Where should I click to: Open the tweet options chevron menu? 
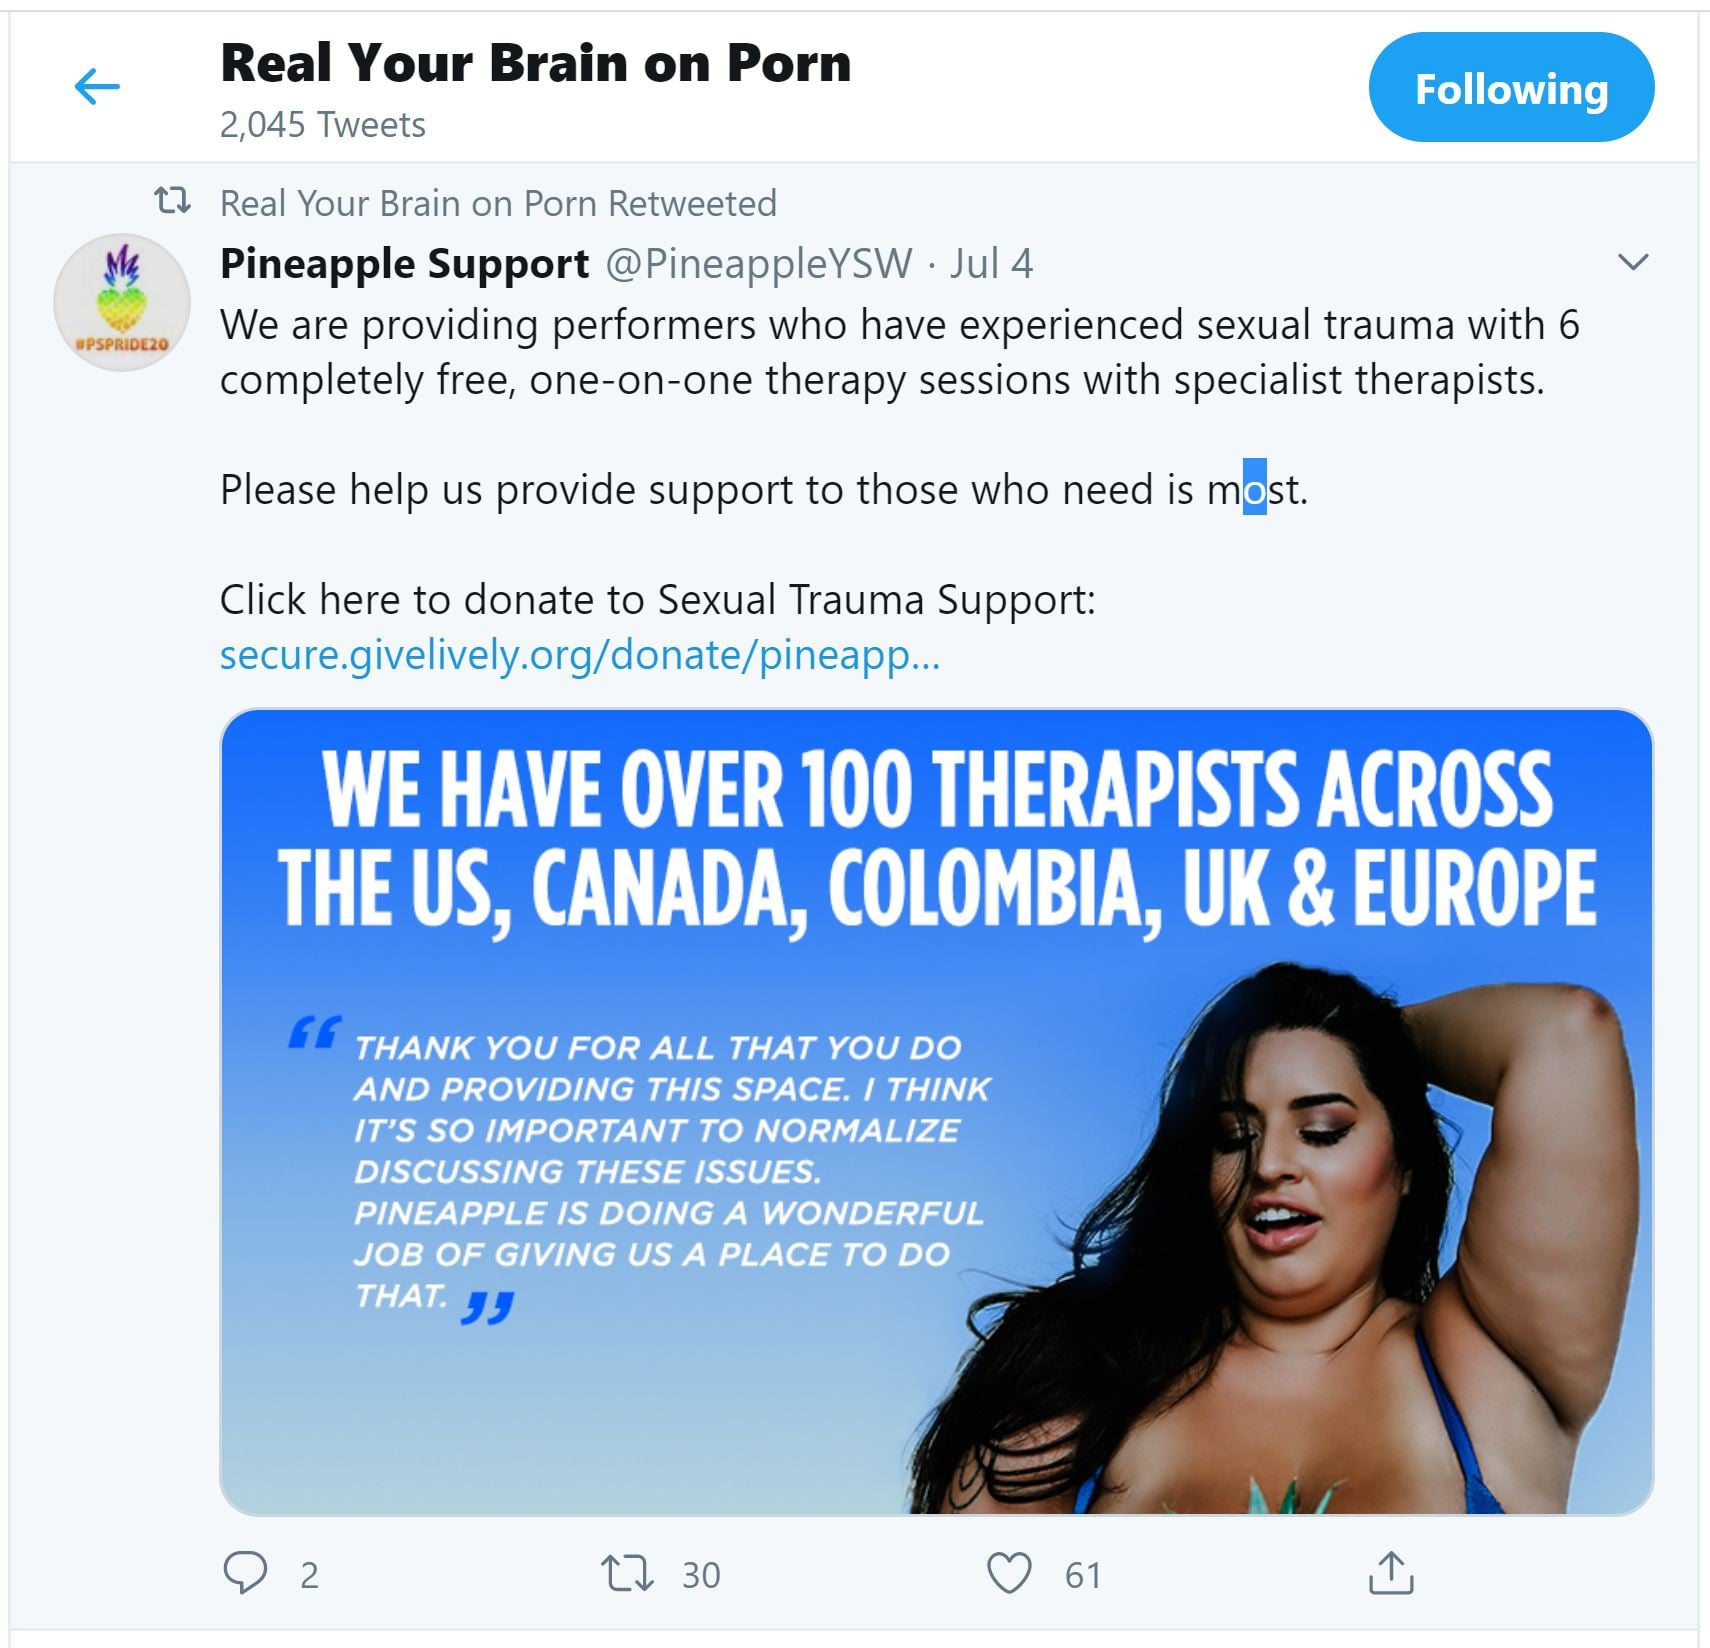click(1632, 262)
